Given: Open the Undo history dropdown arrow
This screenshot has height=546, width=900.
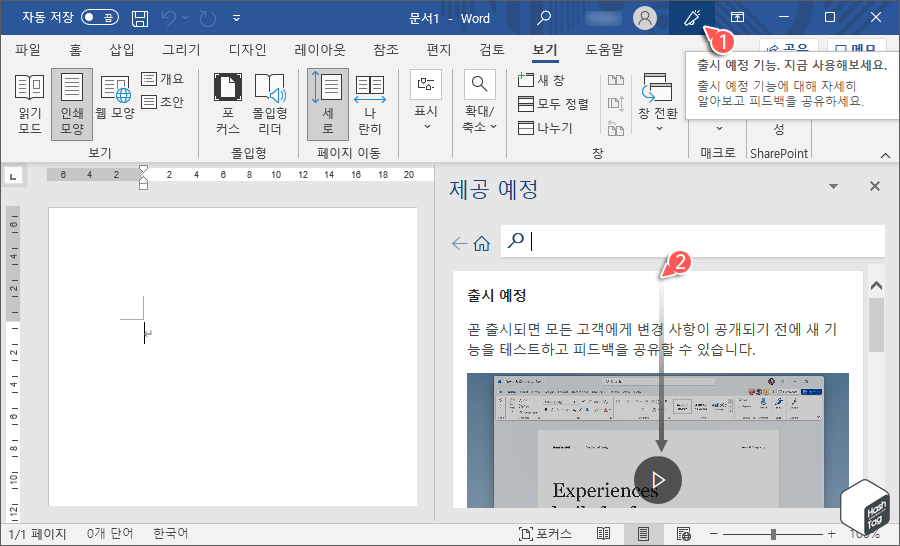Looking at the screenshot, I should coord(185,18).
